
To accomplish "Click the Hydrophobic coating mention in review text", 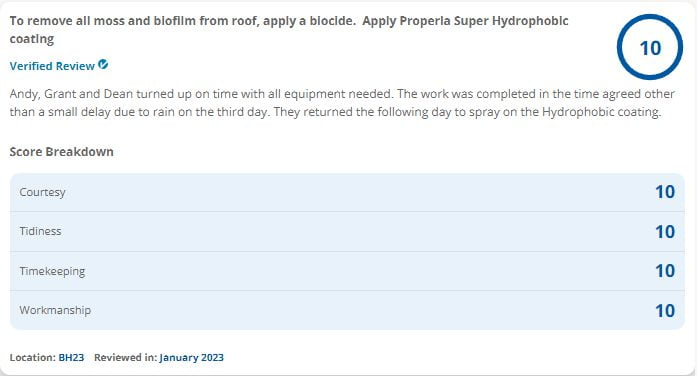I will click(601, 112).
